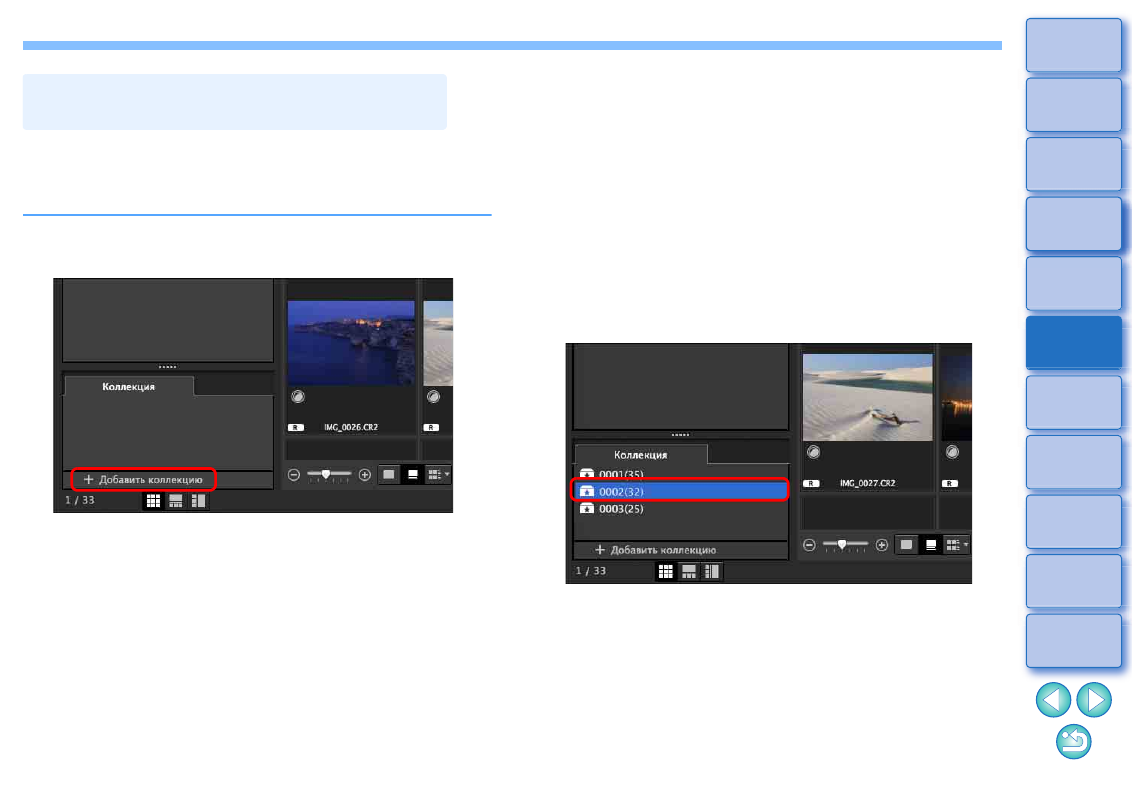Viewport: 1132px width, 800px height.
Task: Click zoom-in plus icon in IMG_0026 screenshot
Action: pyautogui.click(x=365, y=474)
